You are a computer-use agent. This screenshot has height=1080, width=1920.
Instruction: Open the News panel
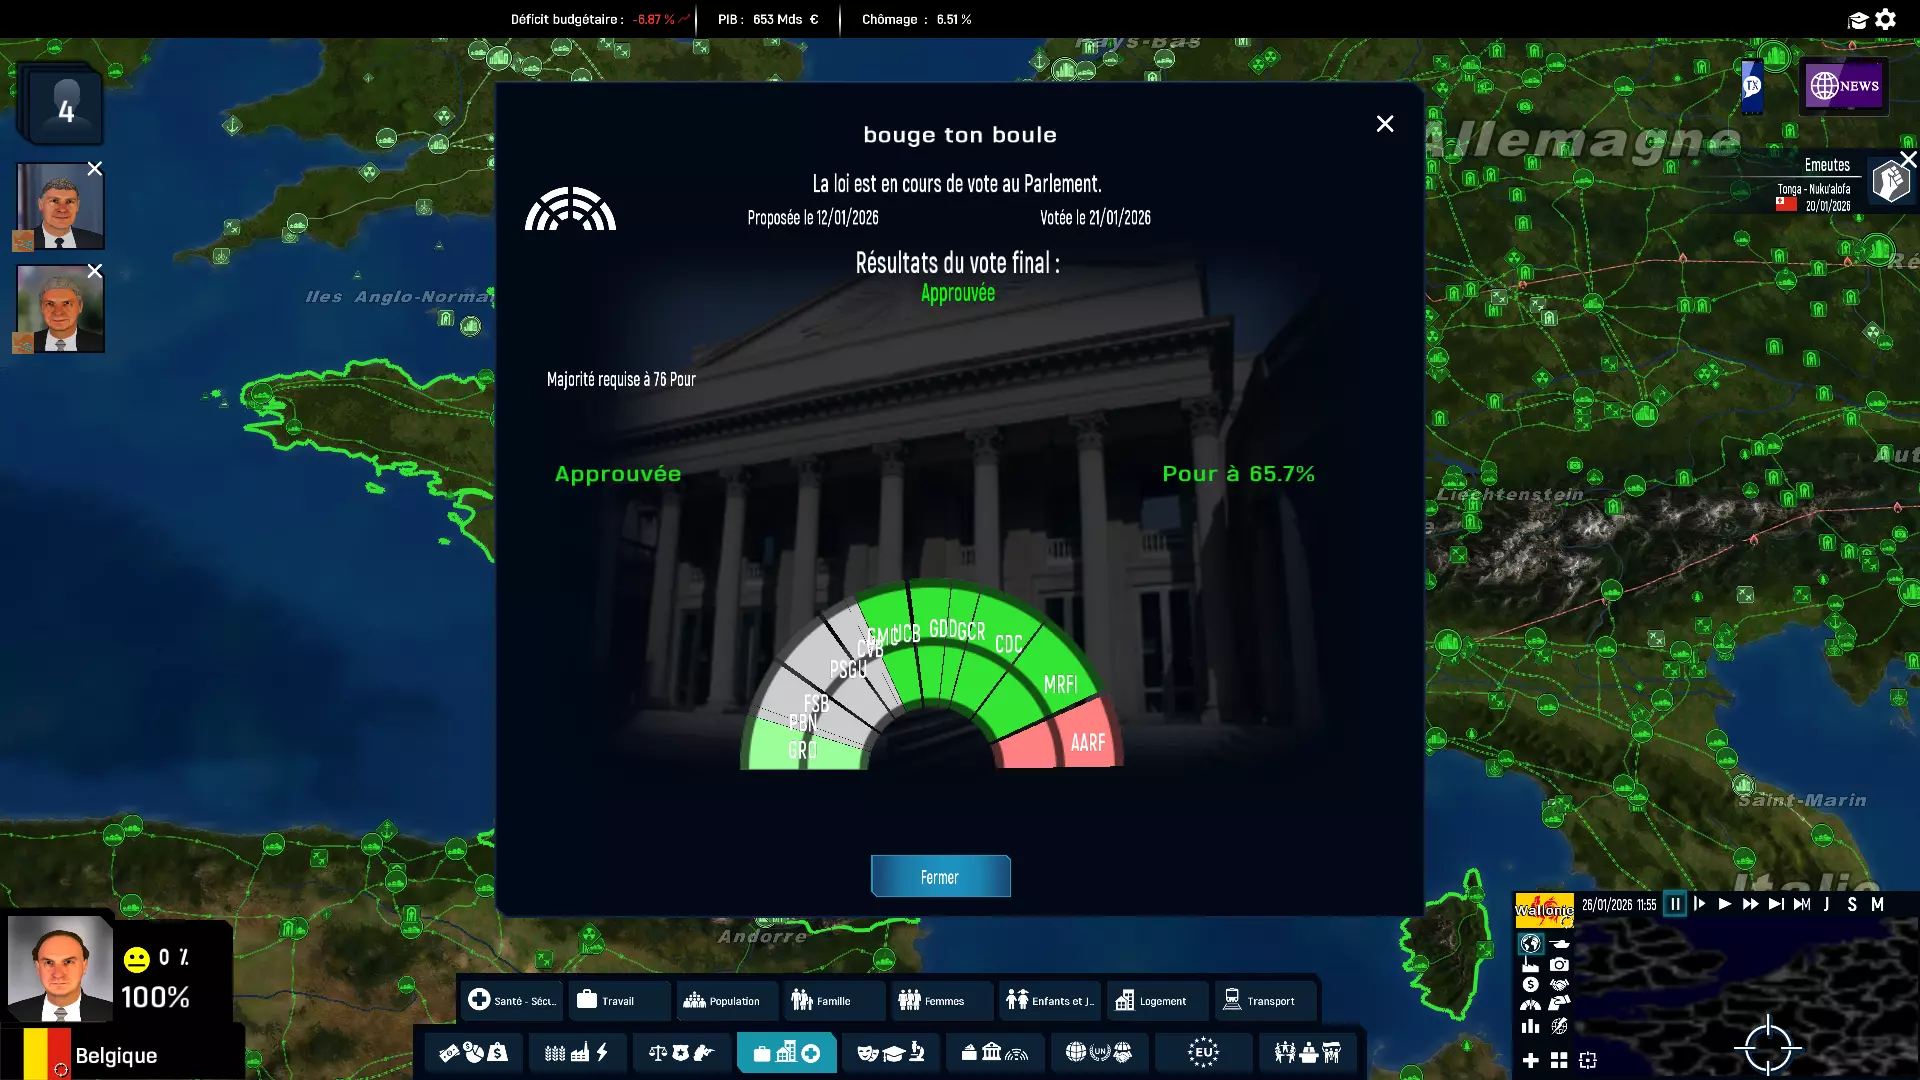(x=1843, y=86)
